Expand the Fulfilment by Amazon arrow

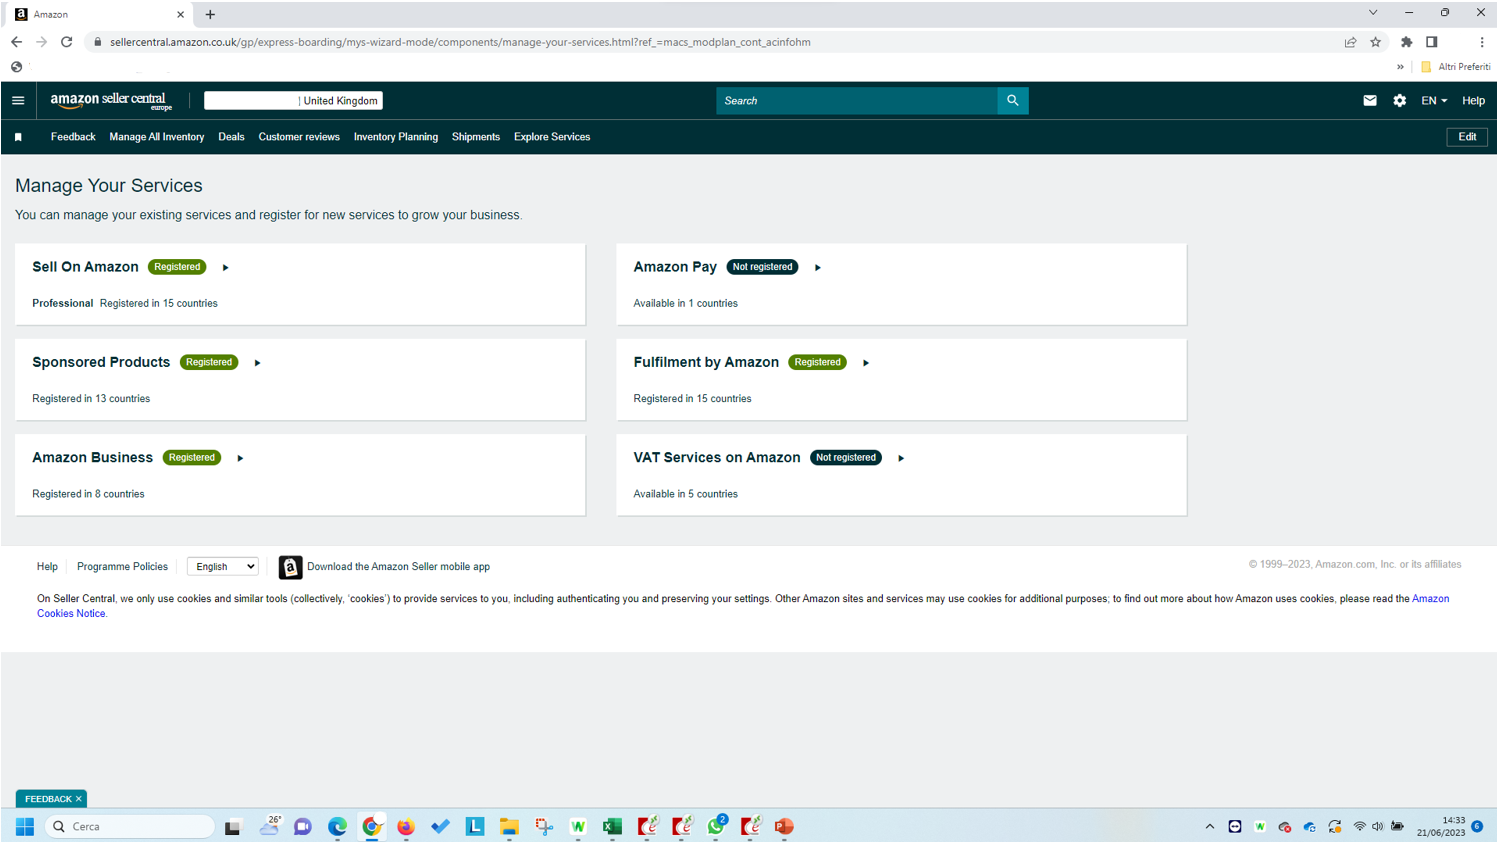866,363
